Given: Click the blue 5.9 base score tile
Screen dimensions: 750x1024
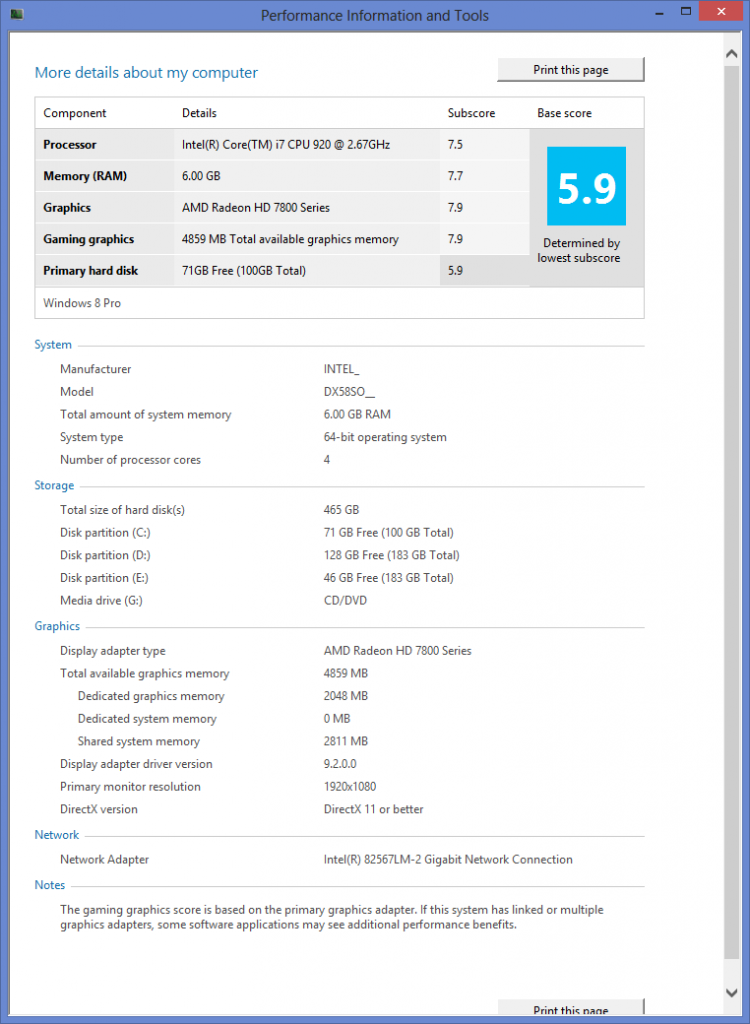Looking at the screenshot, I should [586, 186].
